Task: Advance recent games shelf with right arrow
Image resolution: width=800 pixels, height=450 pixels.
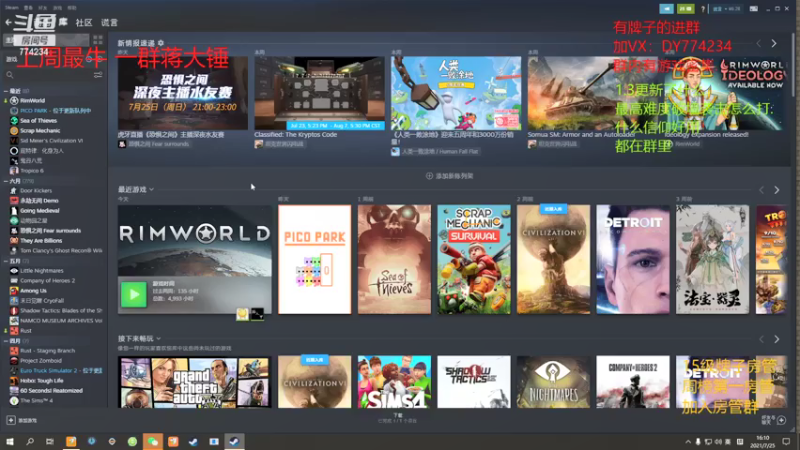Action: [x=777, y=190]
